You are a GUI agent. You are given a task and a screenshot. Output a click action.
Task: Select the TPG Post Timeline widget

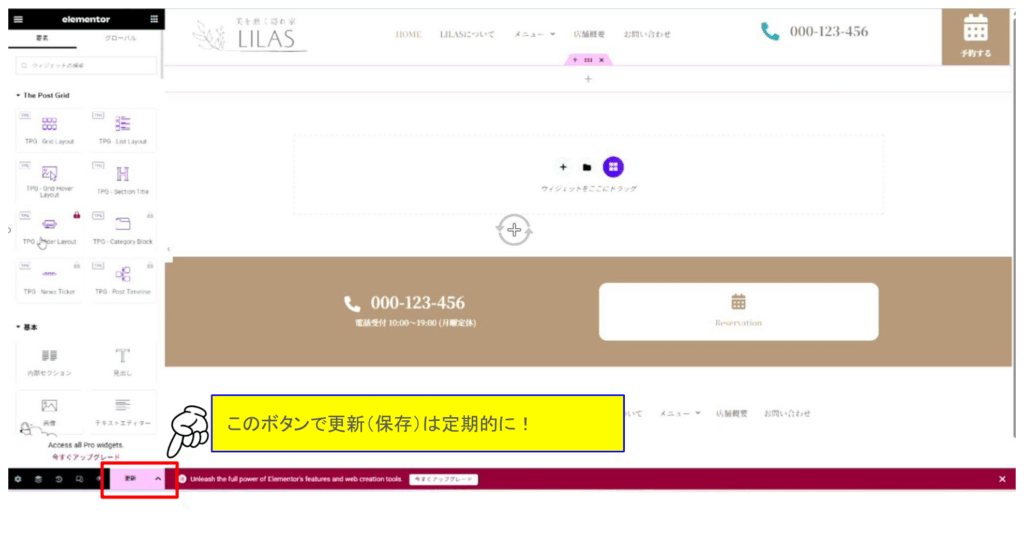[x=123, y=280]
